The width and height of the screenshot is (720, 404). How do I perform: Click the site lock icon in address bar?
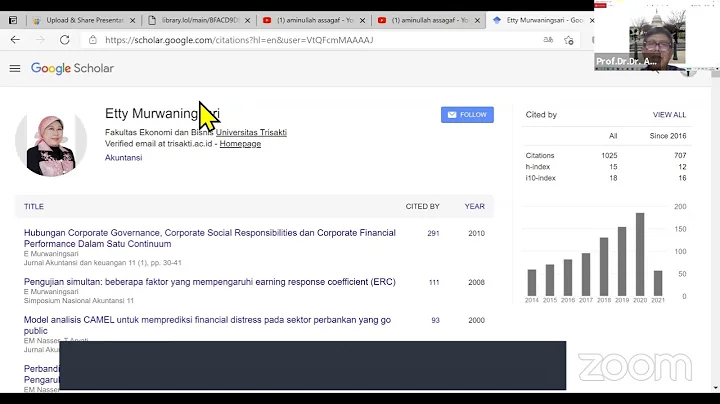(93, 40)
